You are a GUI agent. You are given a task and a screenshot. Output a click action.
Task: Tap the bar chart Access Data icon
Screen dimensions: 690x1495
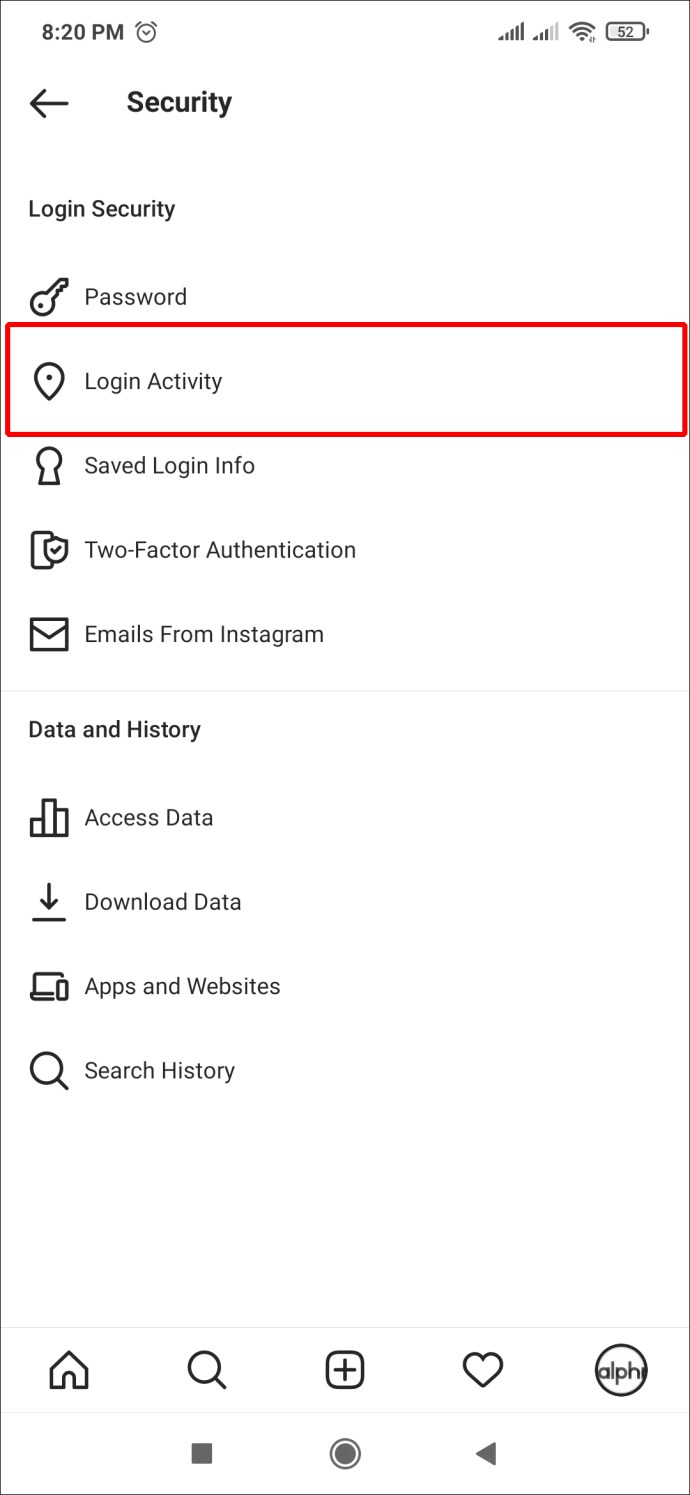point(49,818)
